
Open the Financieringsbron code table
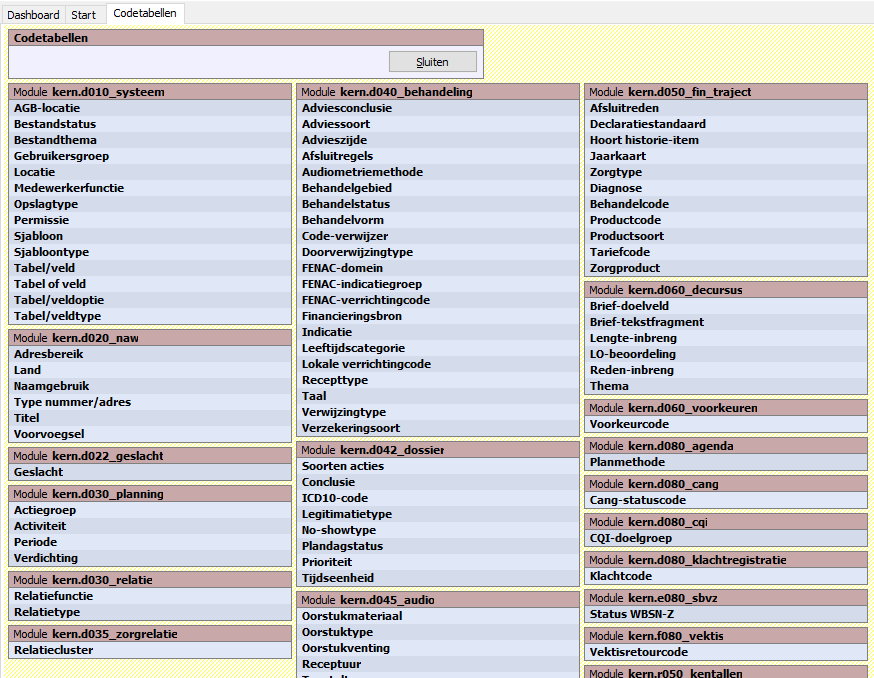pos(352,316)
